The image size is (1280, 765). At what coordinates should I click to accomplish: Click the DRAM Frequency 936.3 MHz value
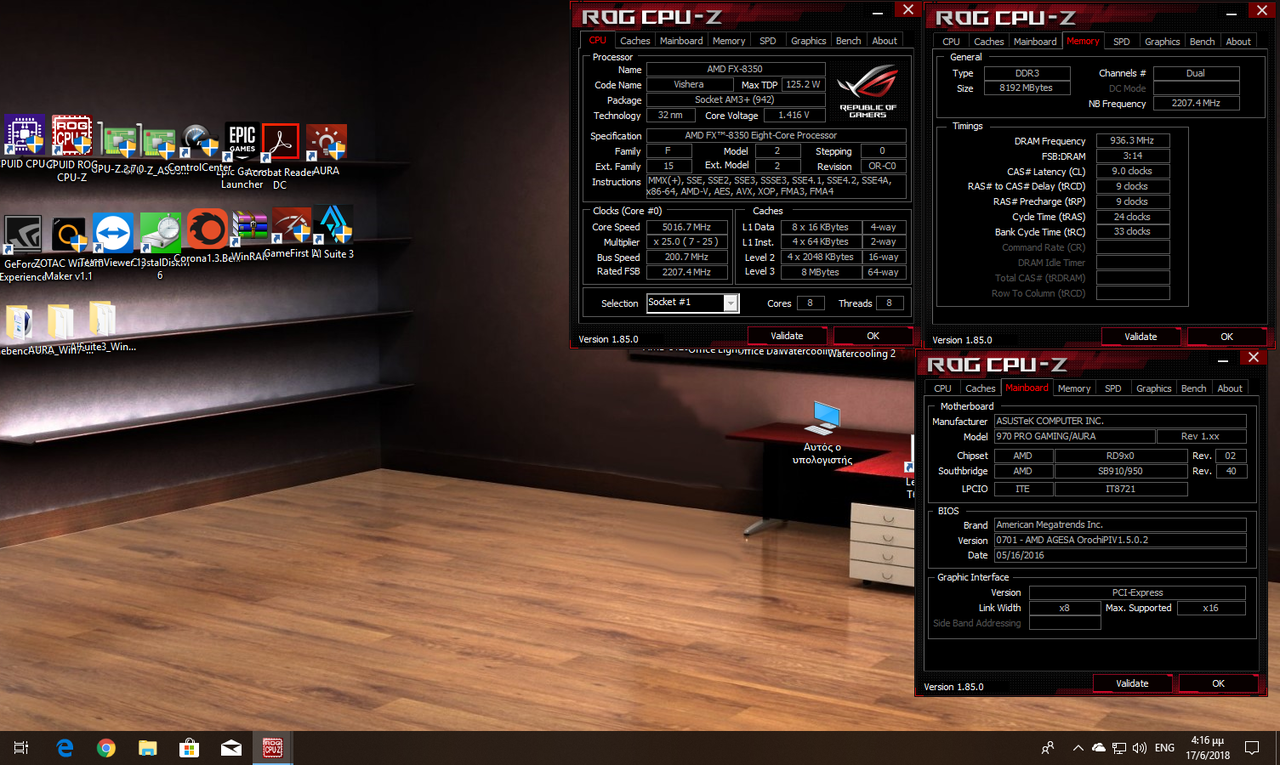tap(1133, 141)
